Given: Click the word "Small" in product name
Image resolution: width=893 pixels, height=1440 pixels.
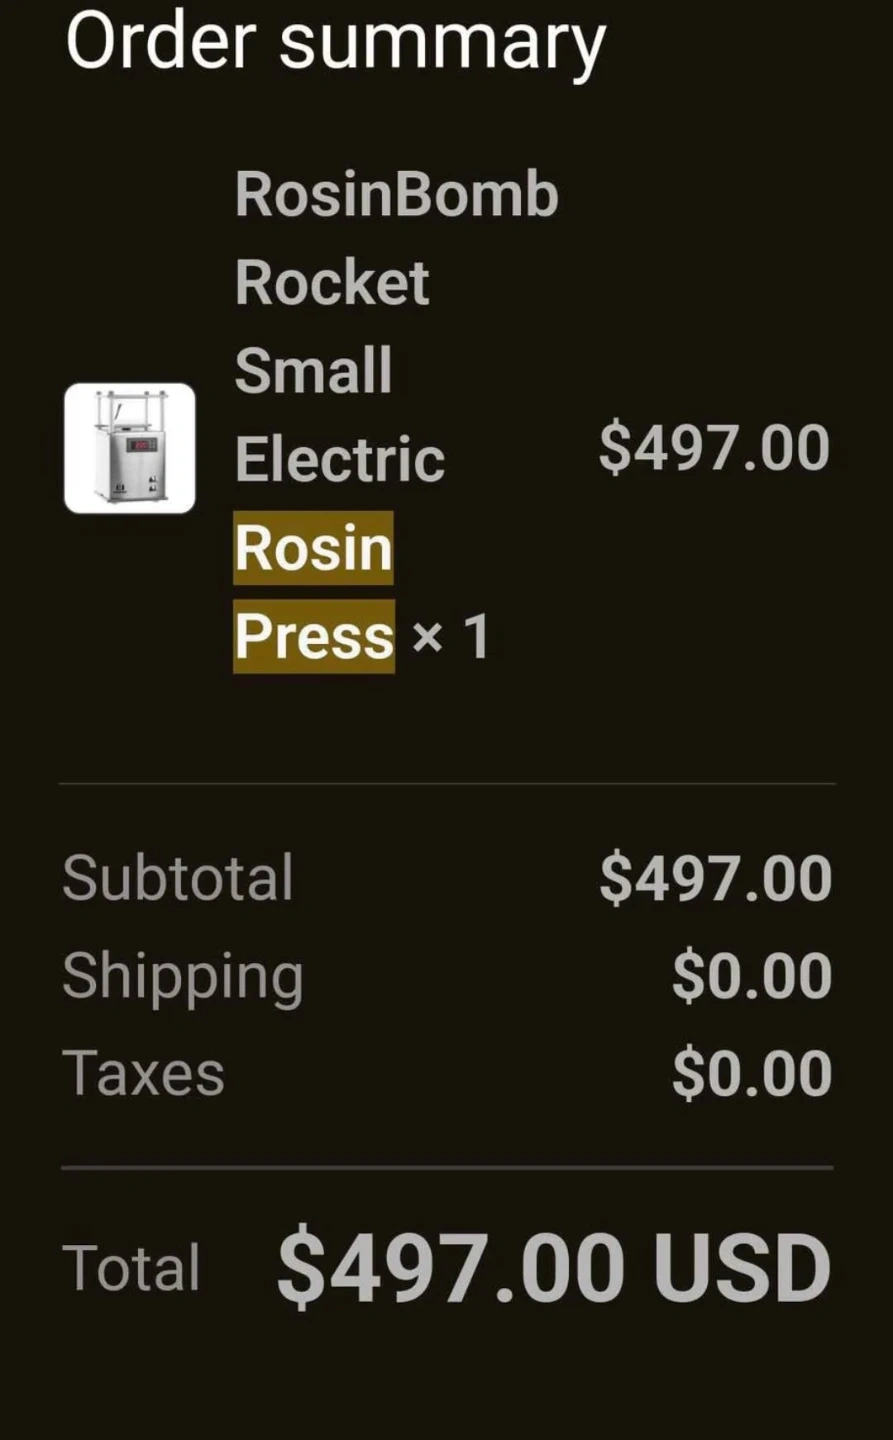Looking at the screenshot, I should [313, 371].
